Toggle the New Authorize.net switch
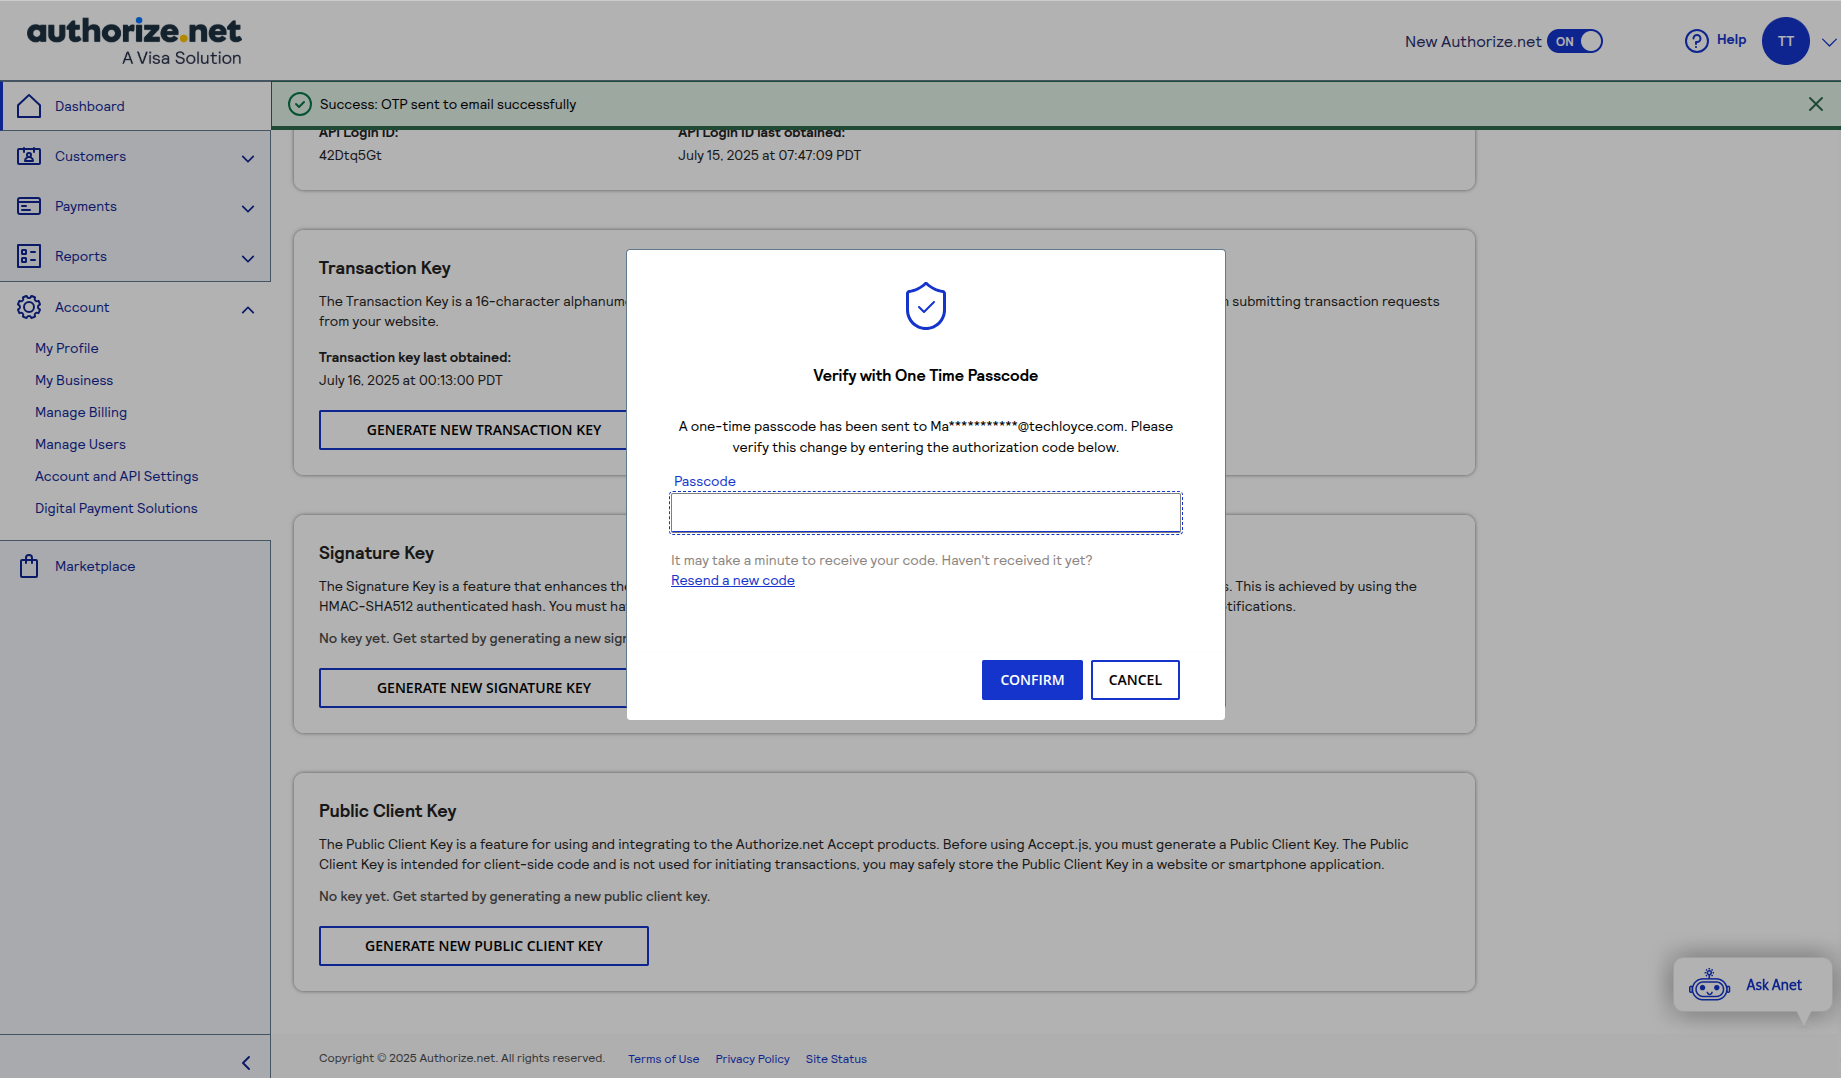 click(x=1575, y=41)
